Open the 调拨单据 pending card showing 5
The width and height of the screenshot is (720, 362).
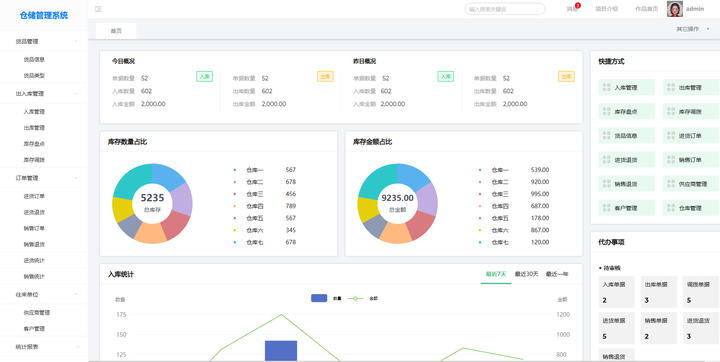[701, 292]
